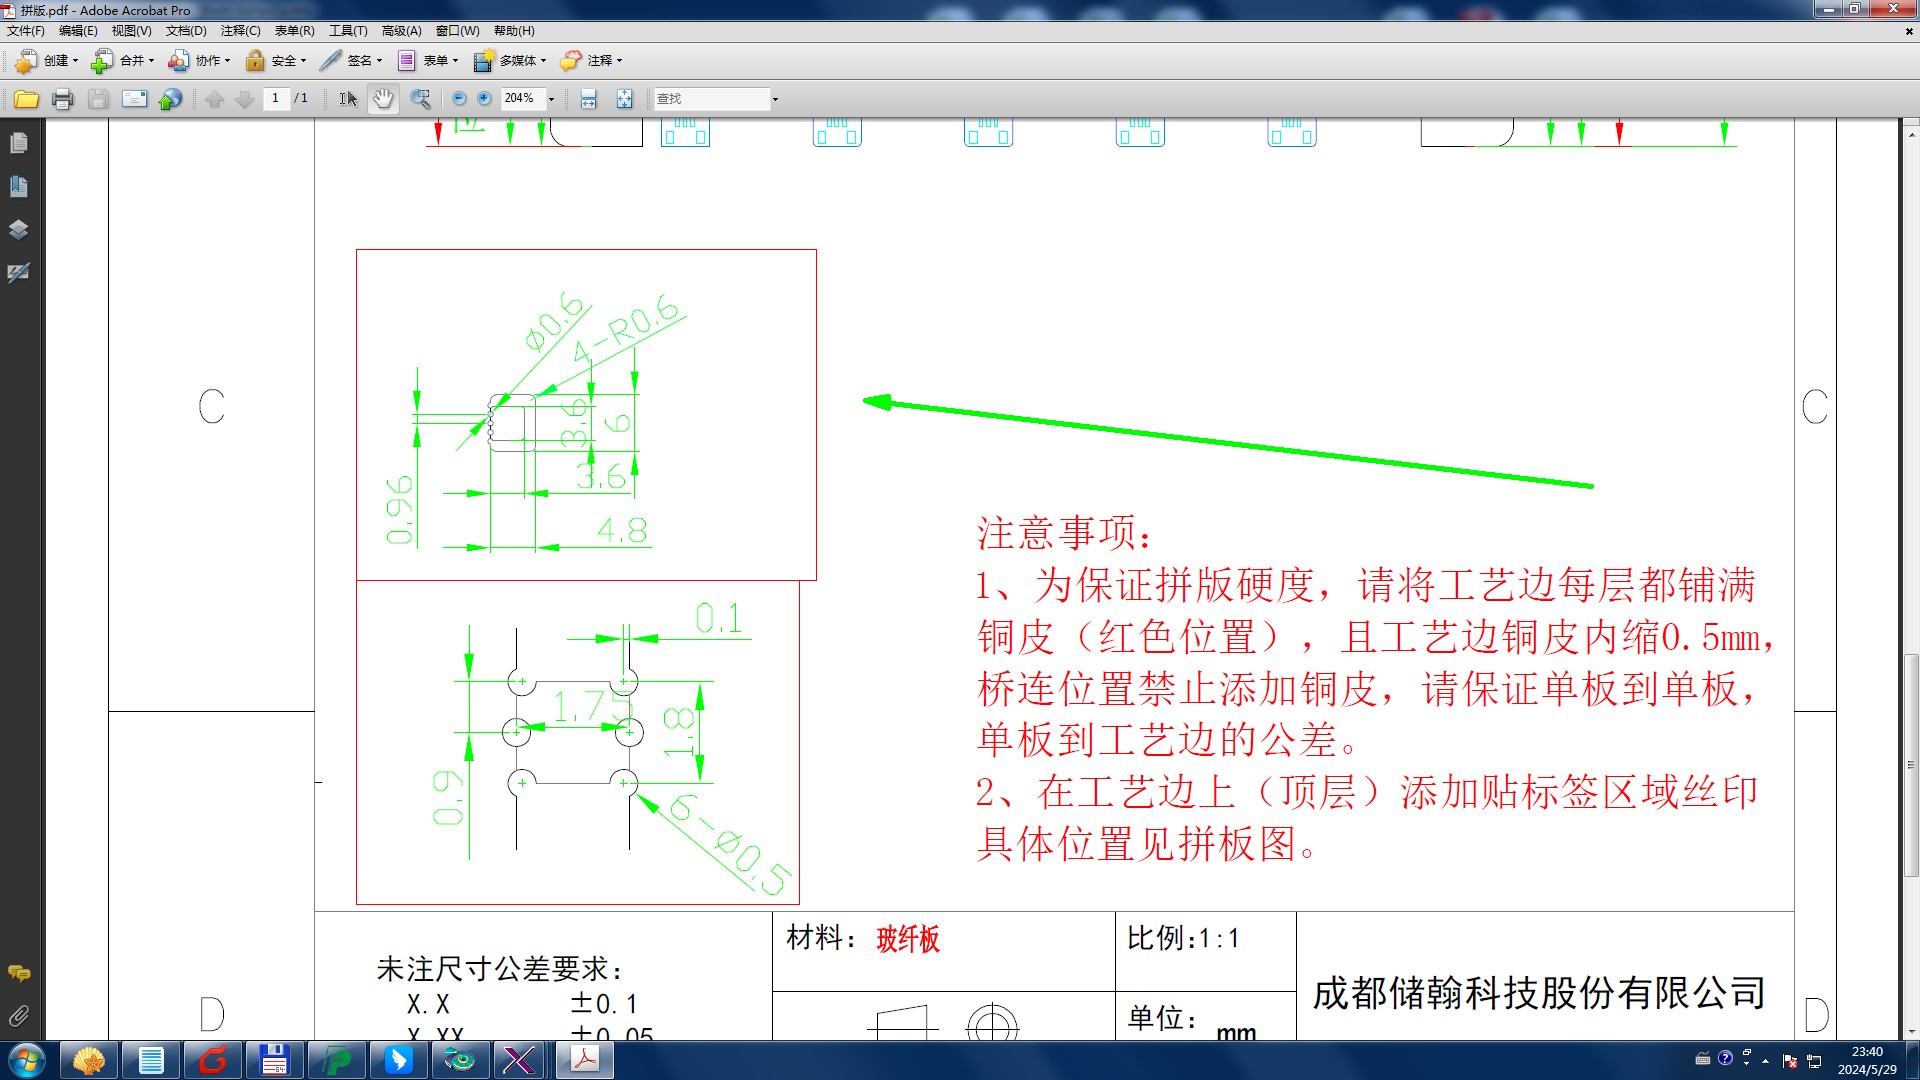This screenshot has height=1080, width=1920.
Task: Click the fit width scrolling icon
Action: tap(588, 99)
